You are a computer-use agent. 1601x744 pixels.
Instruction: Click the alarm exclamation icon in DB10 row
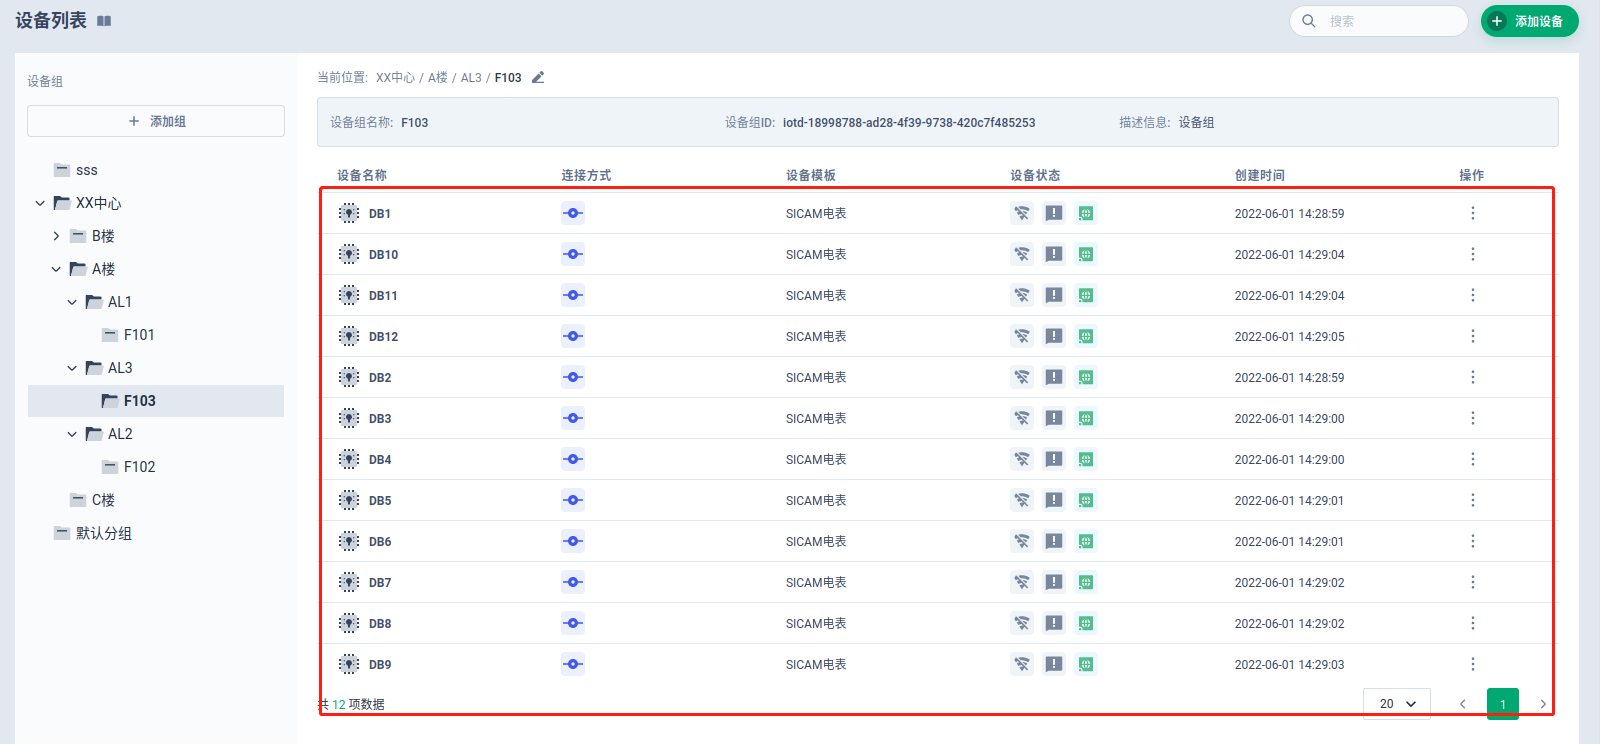pyautogui.click(x=1053, y=254)
